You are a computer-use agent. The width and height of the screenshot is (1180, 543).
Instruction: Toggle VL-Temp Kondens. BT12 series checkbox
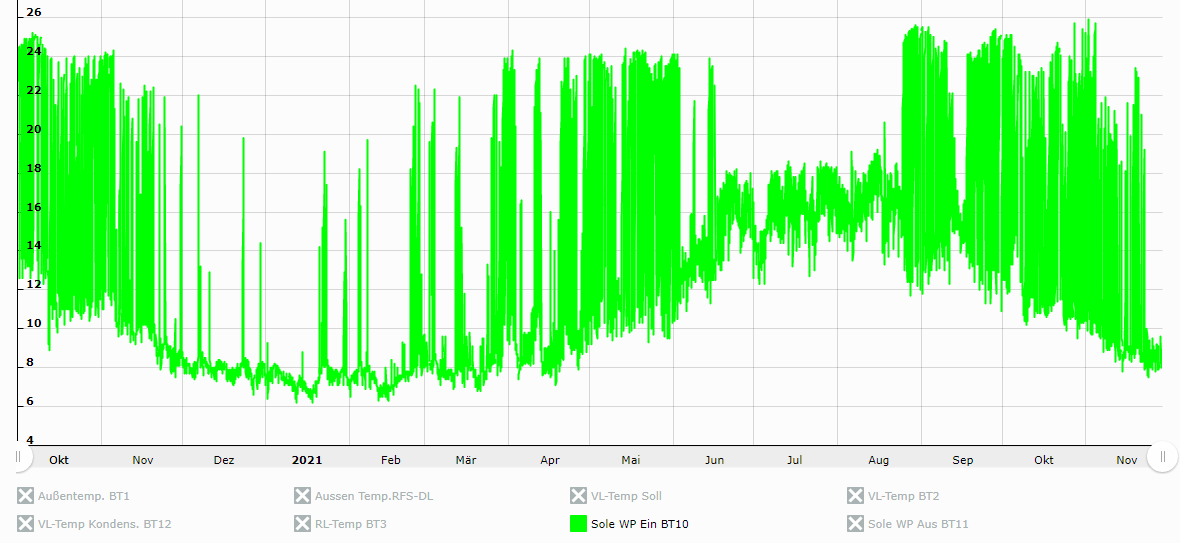pos(26,523)
